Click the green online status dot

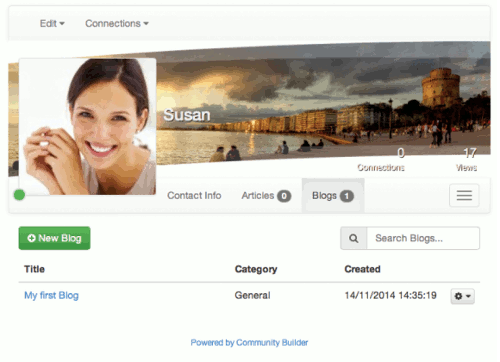coord(19,195)
